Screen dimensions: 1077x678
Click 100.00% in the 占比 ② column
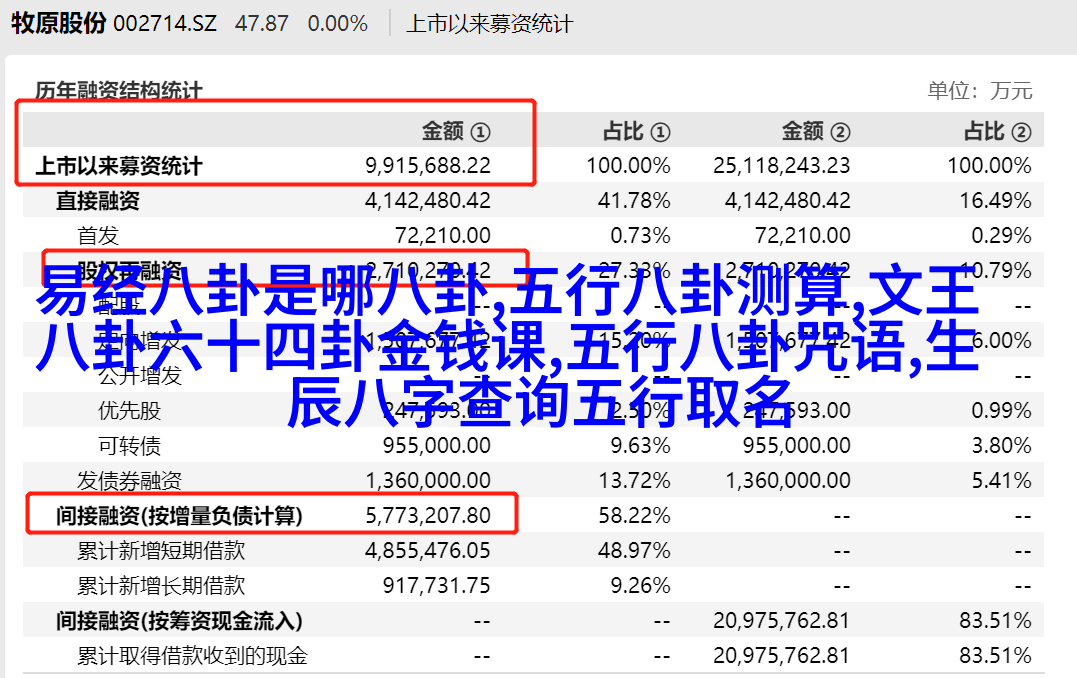[990, 166]
